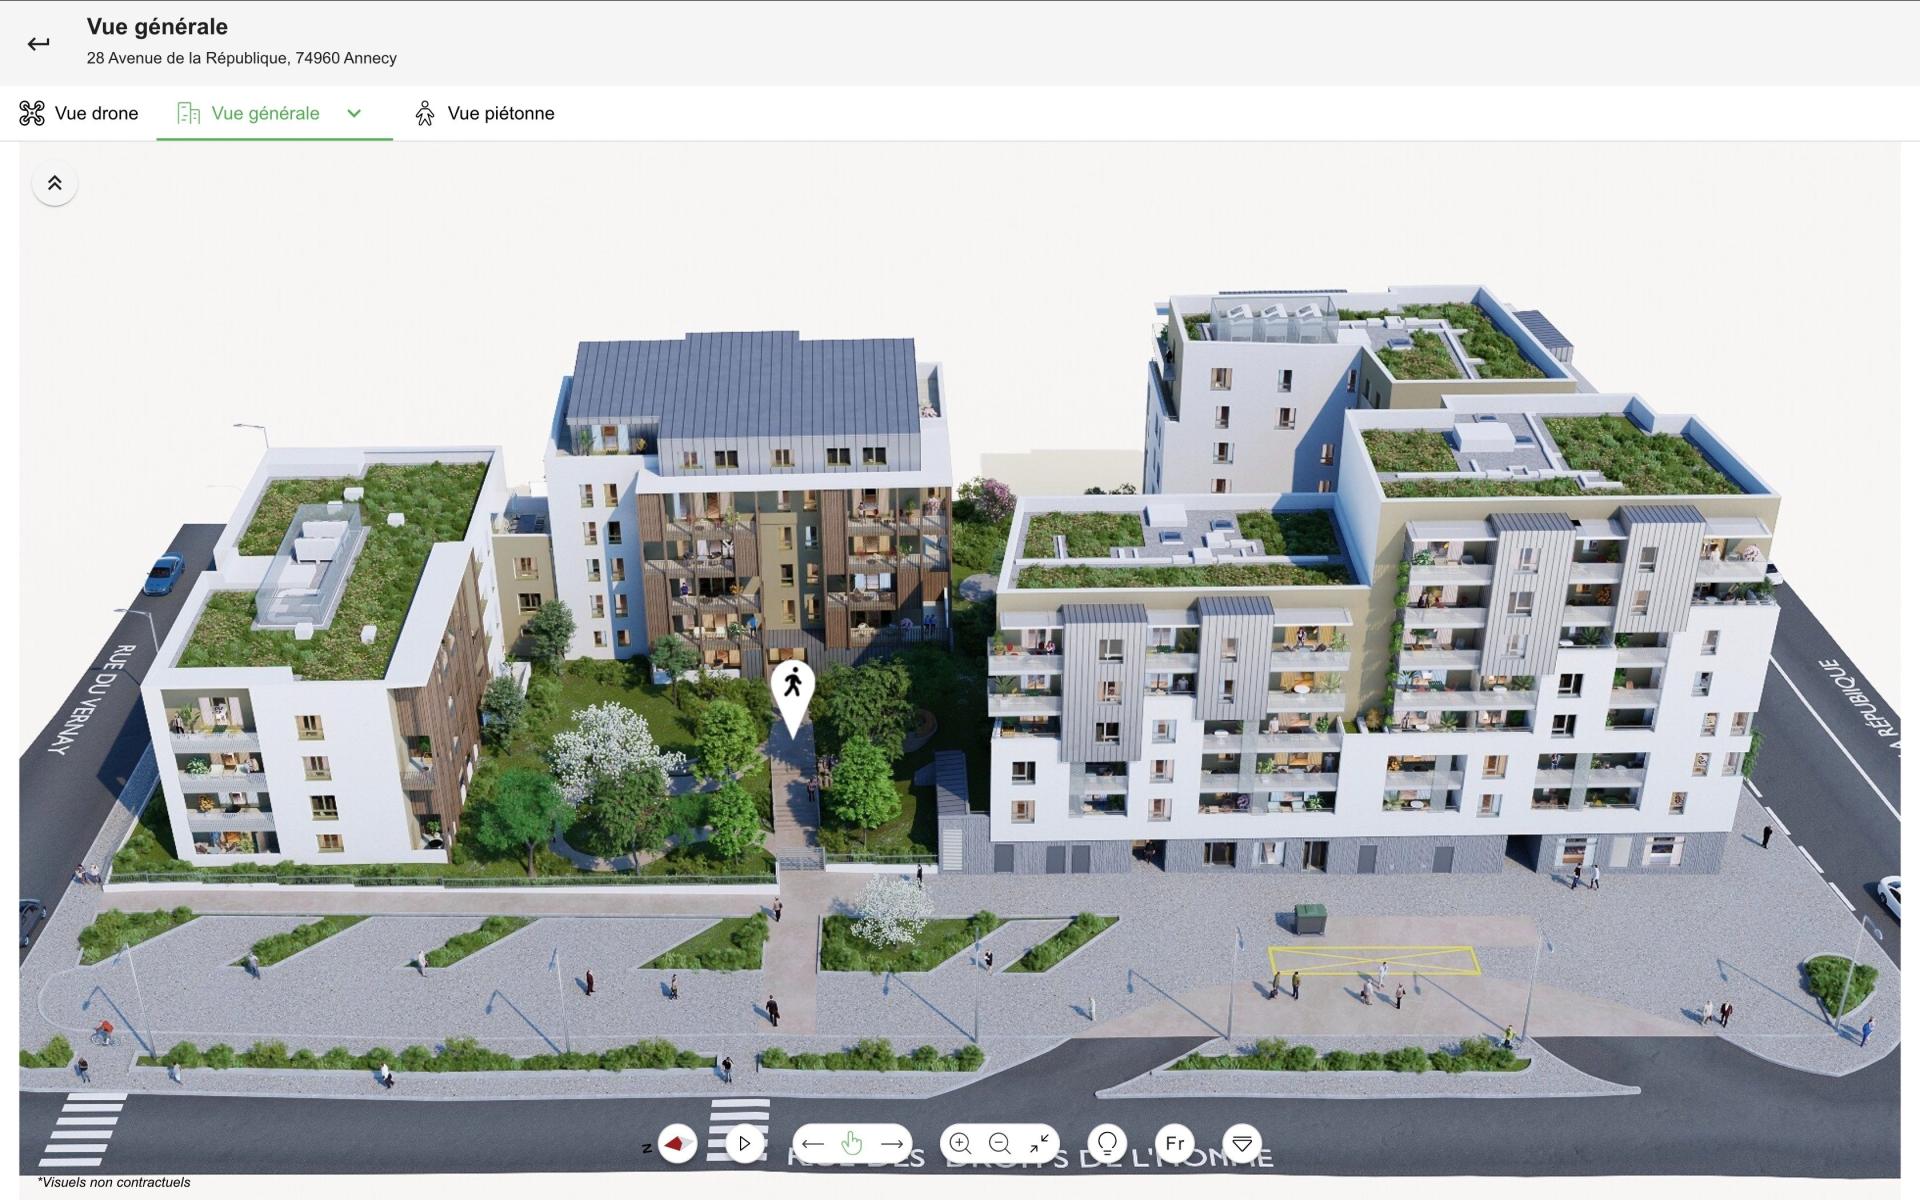This screenshot has width=1920, height=1200.
Task: Open the Vue piétonne tab
Action: [500, 113]
